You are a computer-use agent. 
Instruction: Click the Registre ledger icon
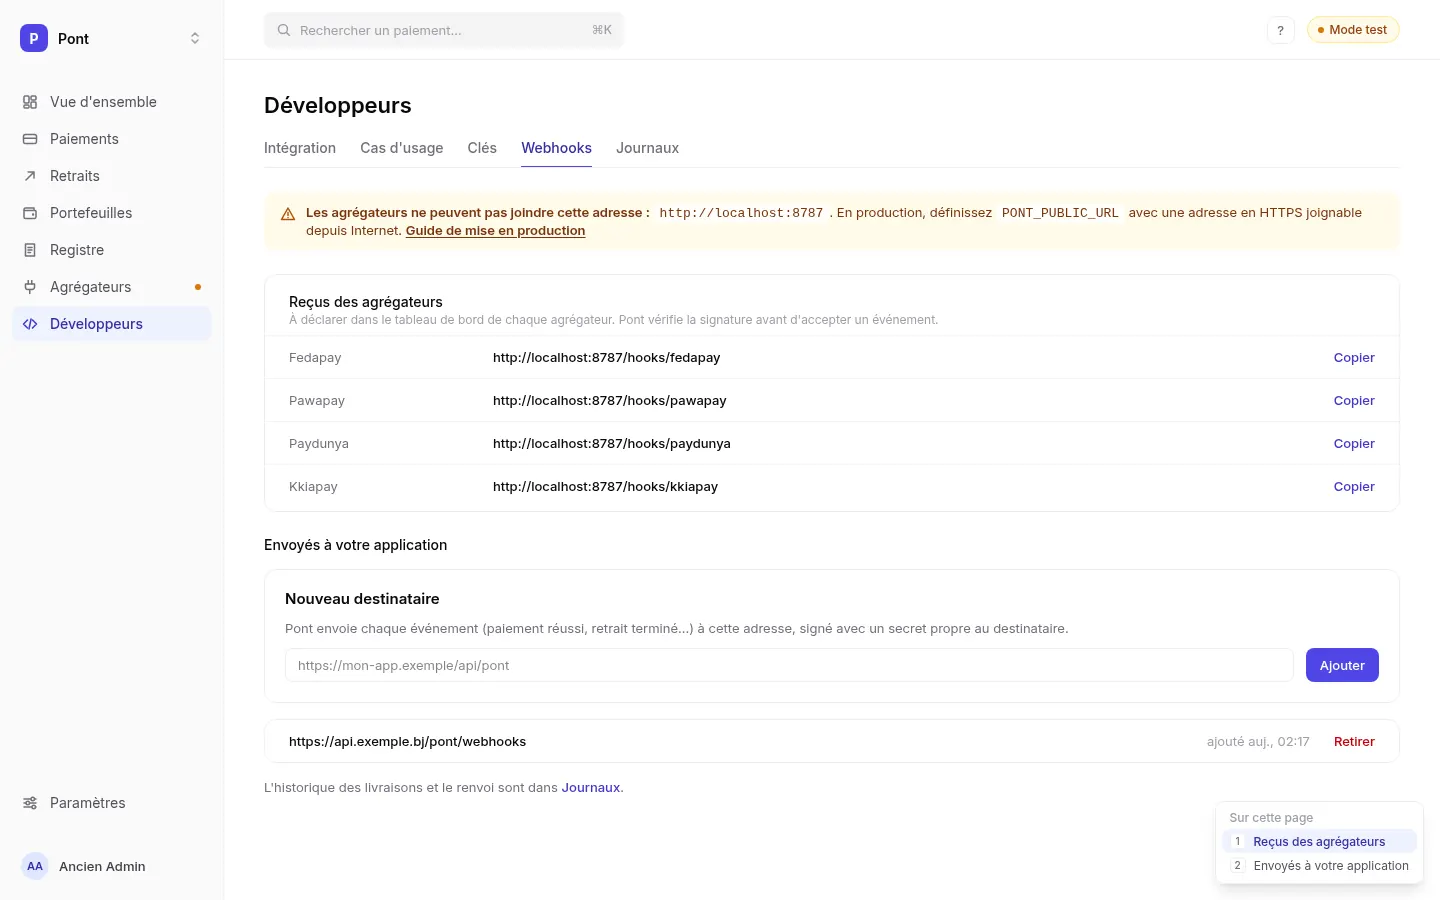tap(30, 250)
